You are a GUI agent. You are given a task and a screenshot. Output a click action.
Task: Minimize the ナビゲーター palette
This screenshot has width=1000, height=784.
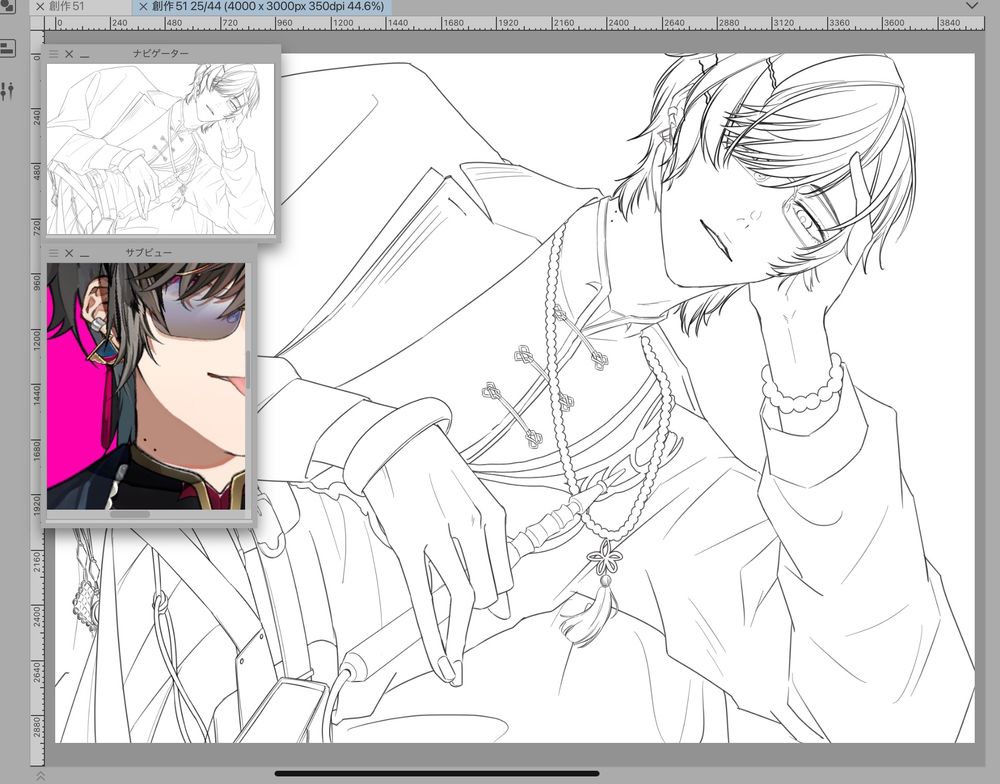(x=85, y=55)
